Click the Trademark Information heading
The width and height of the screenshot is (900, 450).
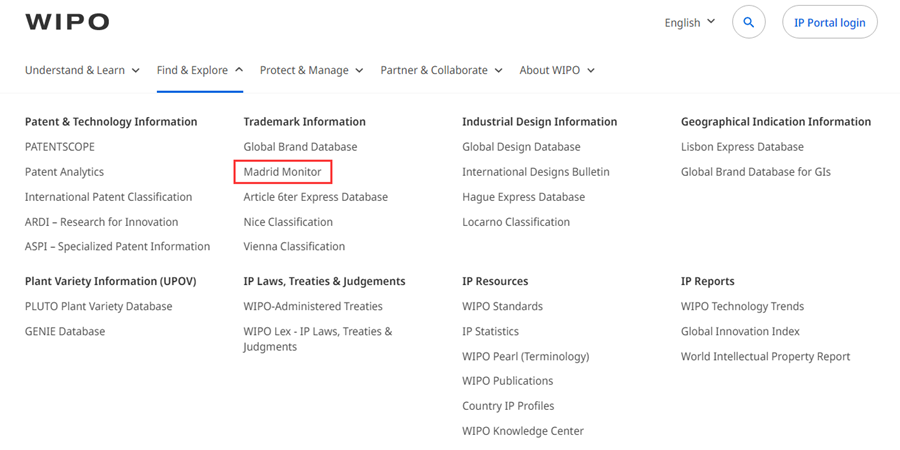304,122
